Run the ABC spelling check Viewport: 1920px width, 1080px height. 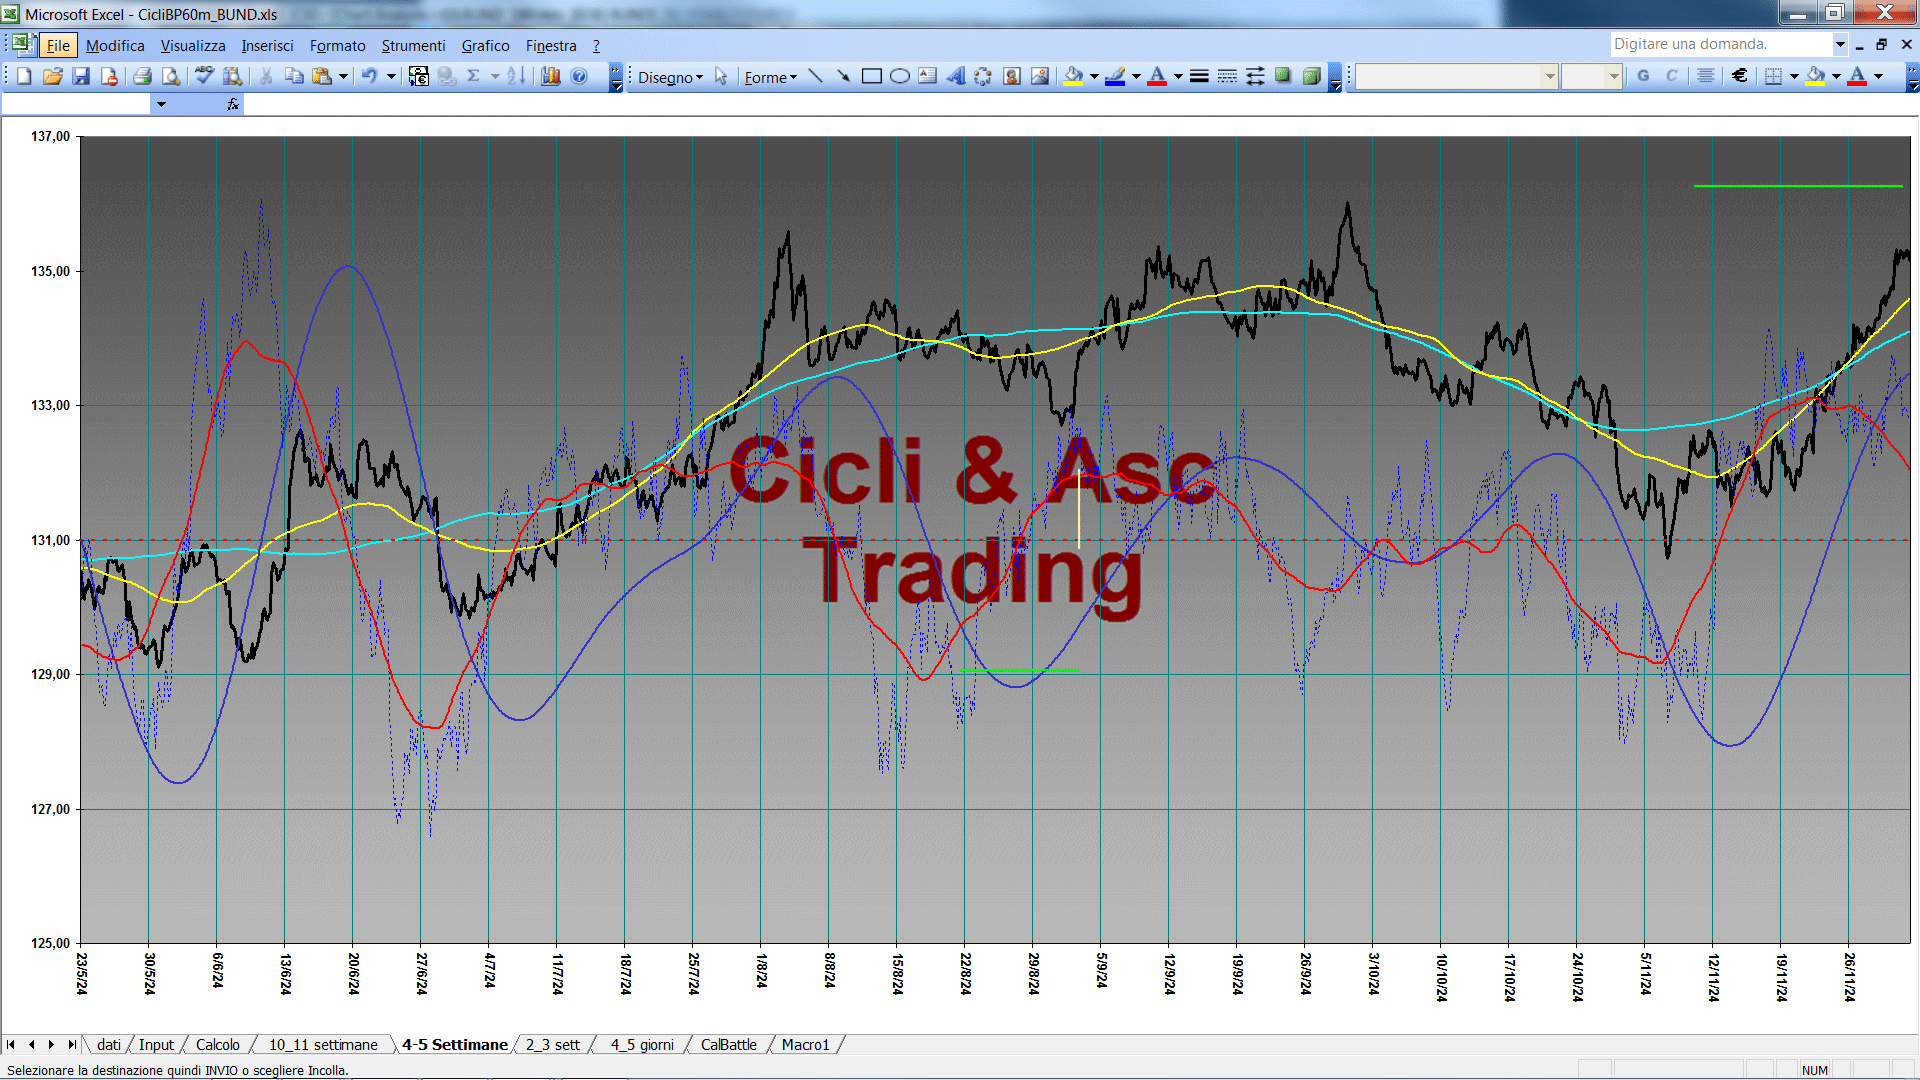pyautogui.click(x=204, y=77)
